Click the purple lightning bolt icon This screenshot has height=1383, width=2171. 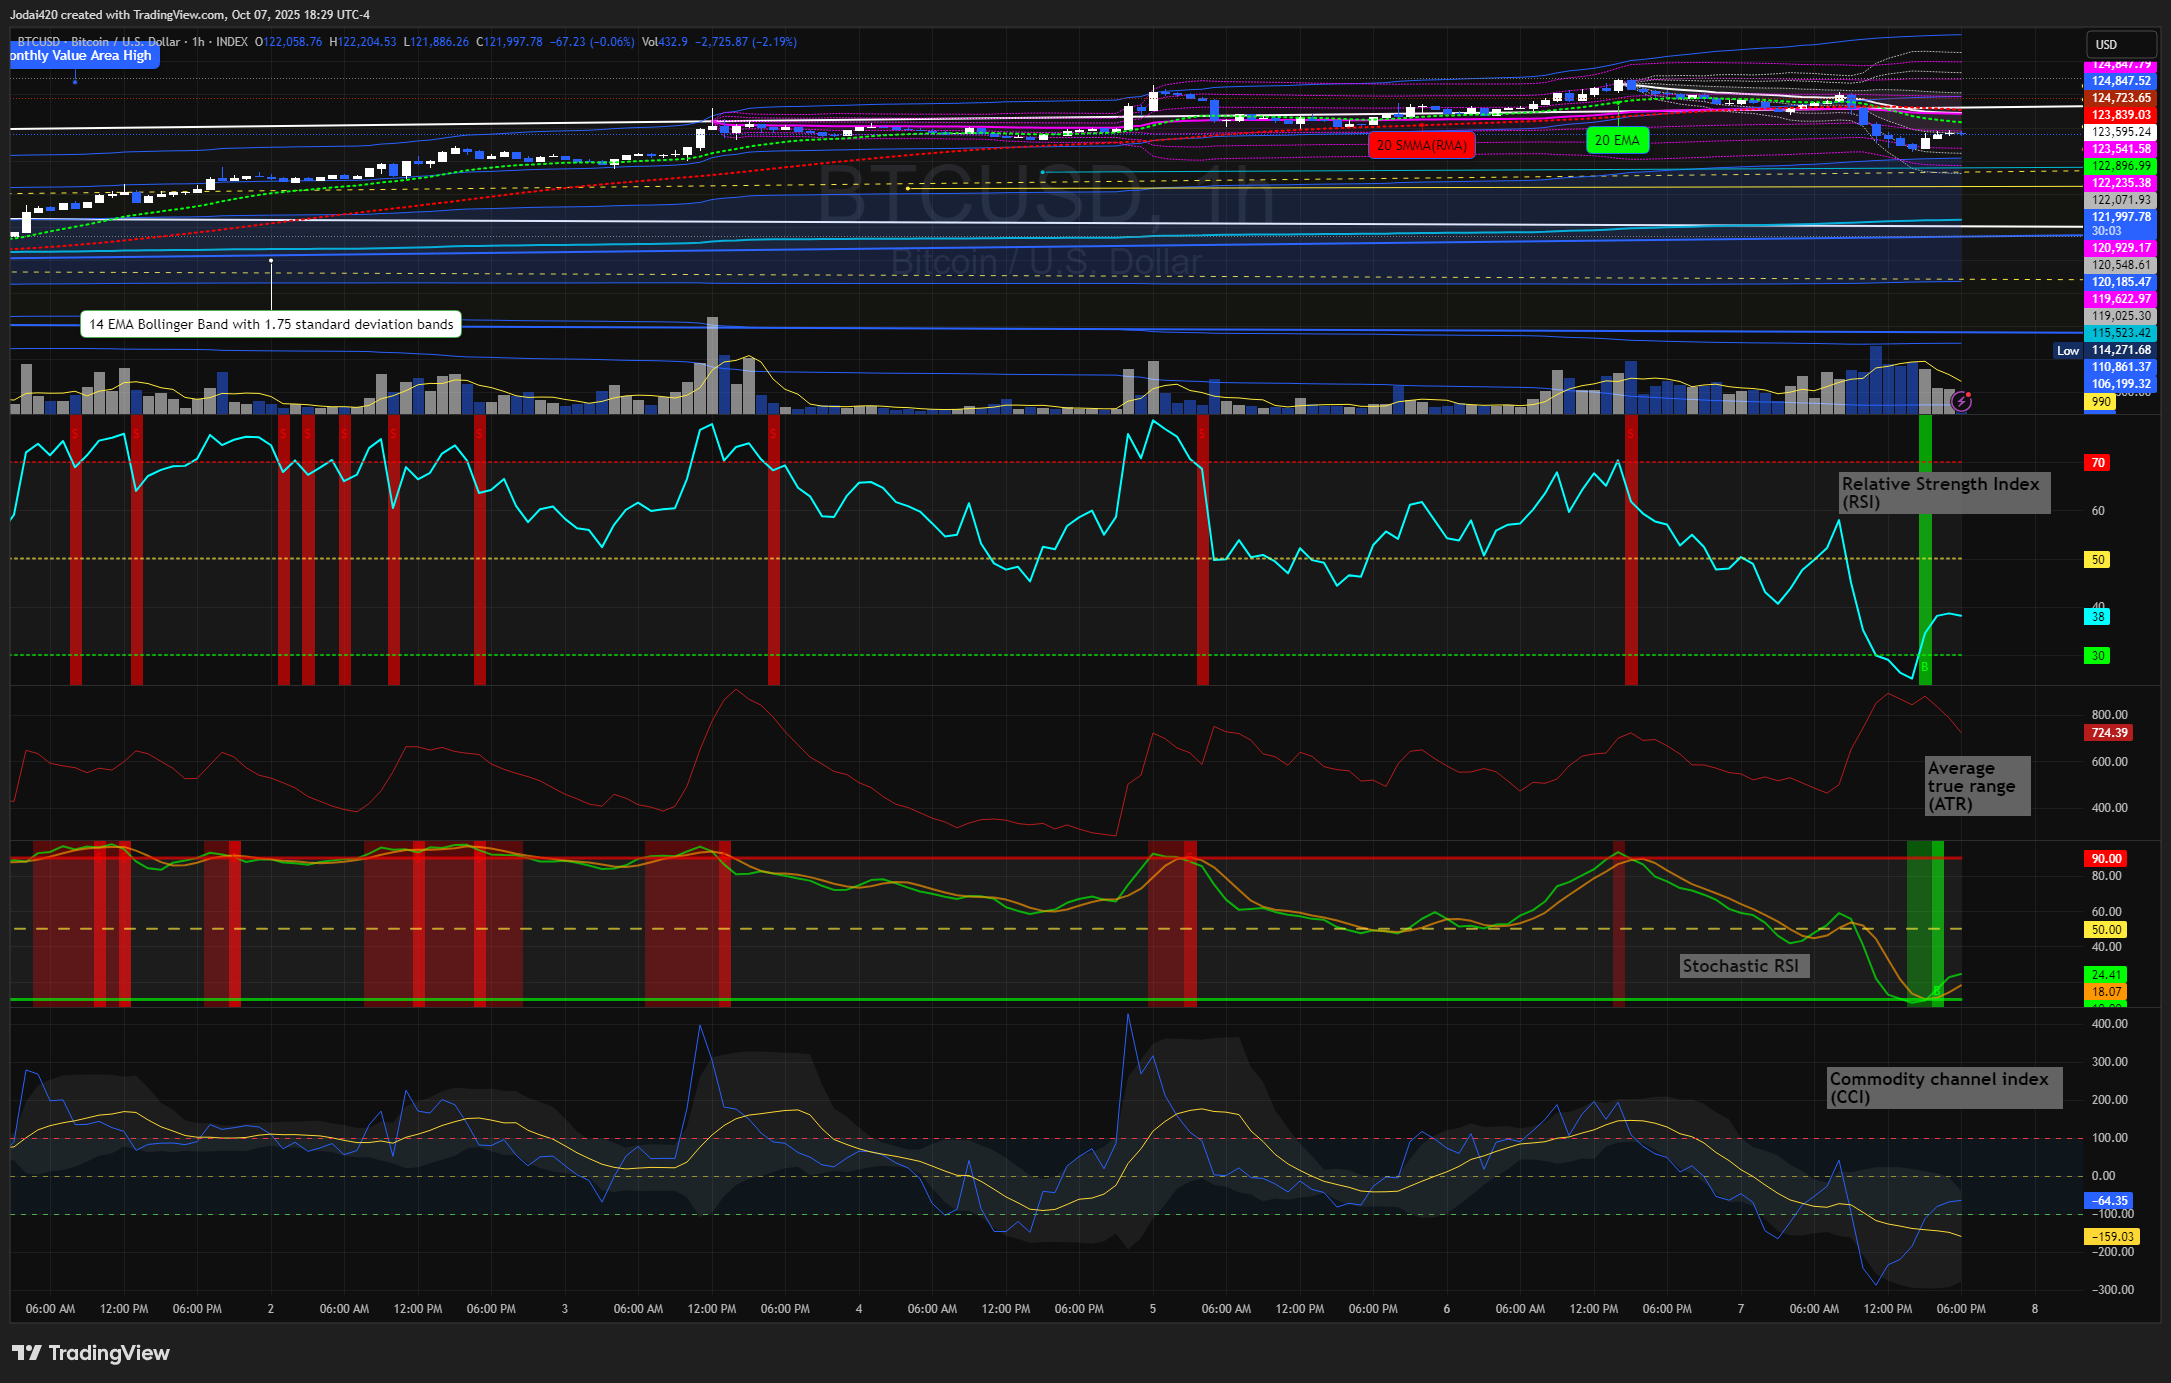tap(1961, 402)
